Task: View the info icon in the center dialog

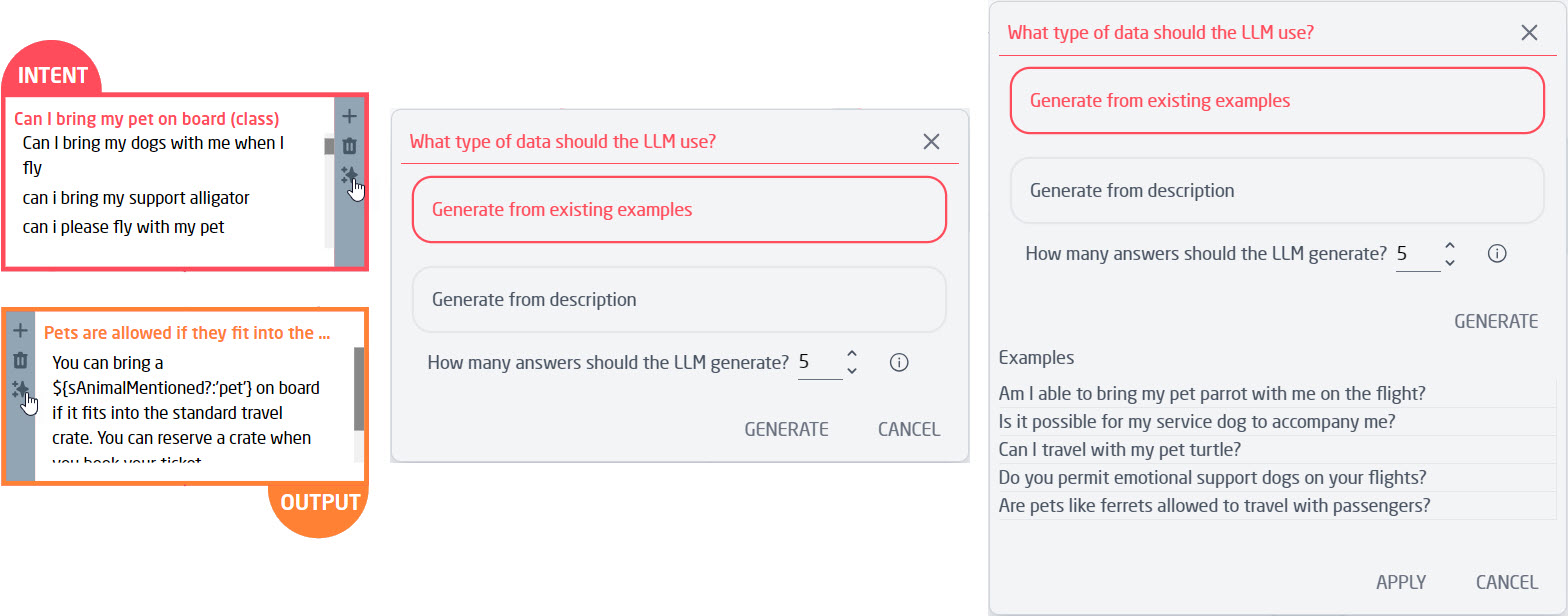Action: pos(898,362)
